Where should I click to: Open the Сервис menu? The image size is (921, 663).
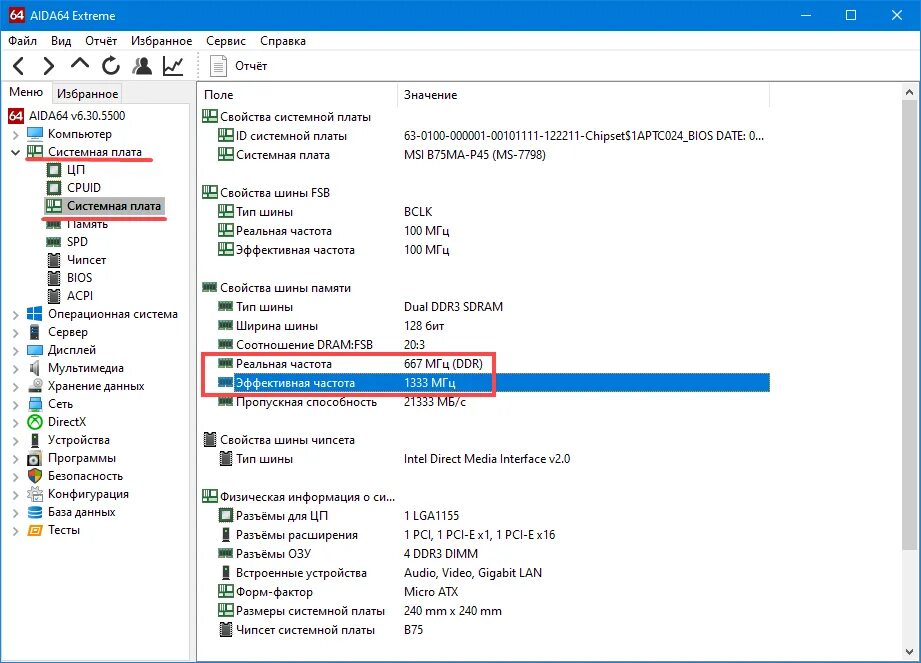point(226,41)
